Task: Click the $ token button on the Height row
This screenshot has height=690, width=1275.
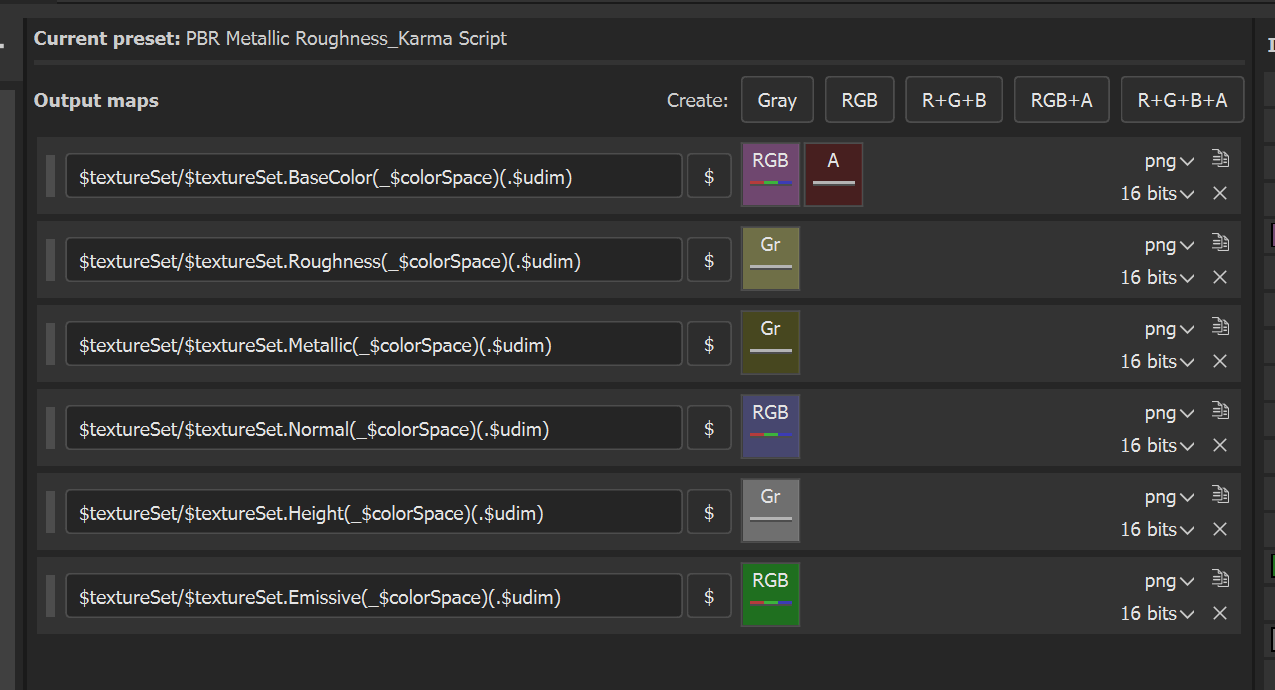Action: 708,511
